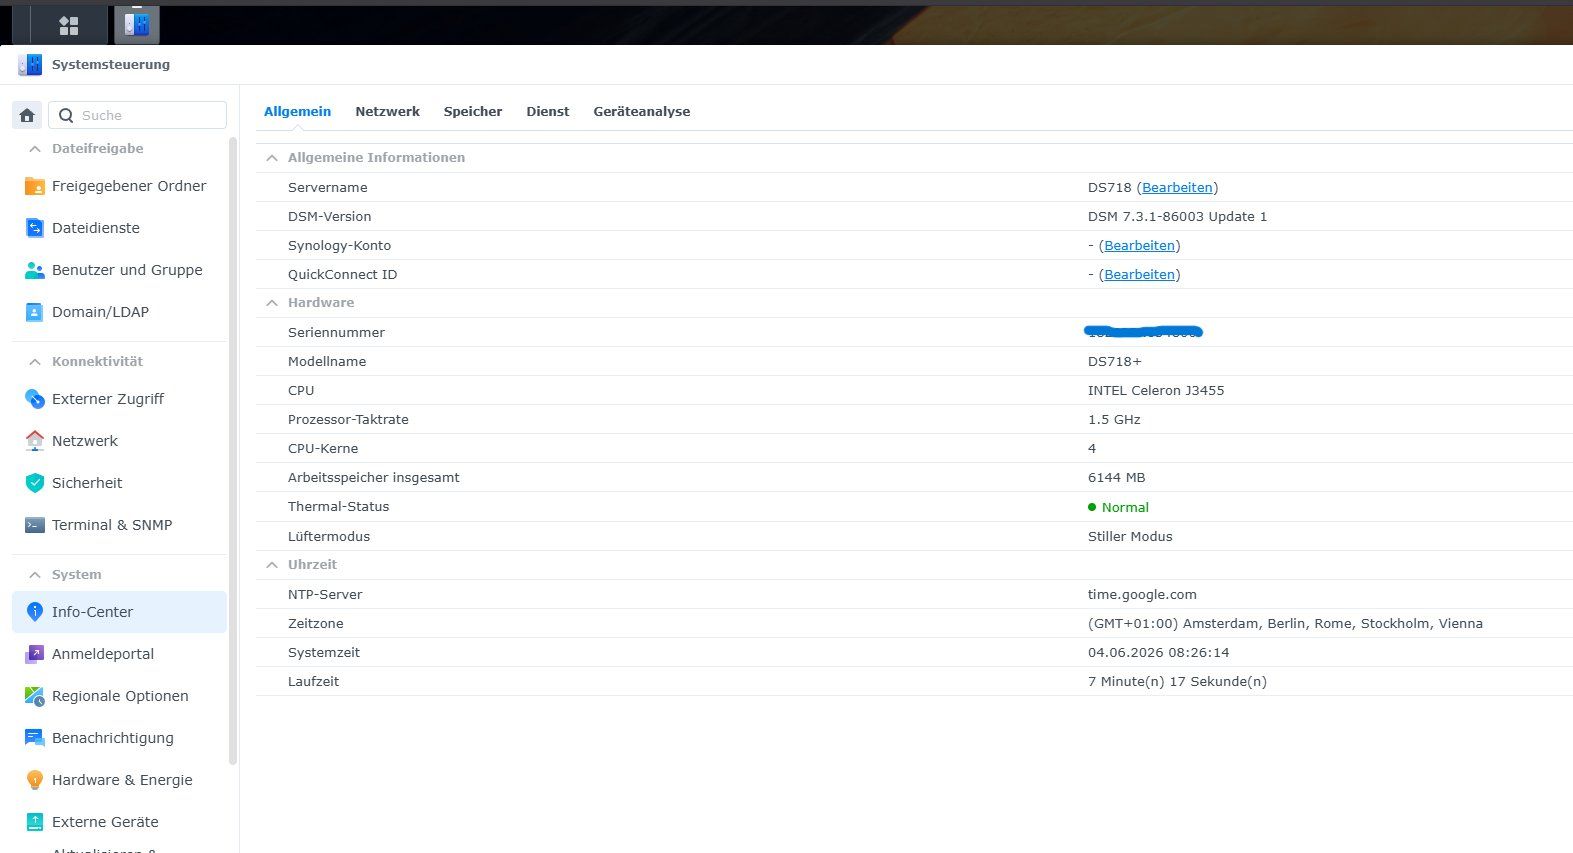This screenshot has width=1573, height=853.
Task: Collapse the Konnektivität sidebar group
Action: point(35,362)
